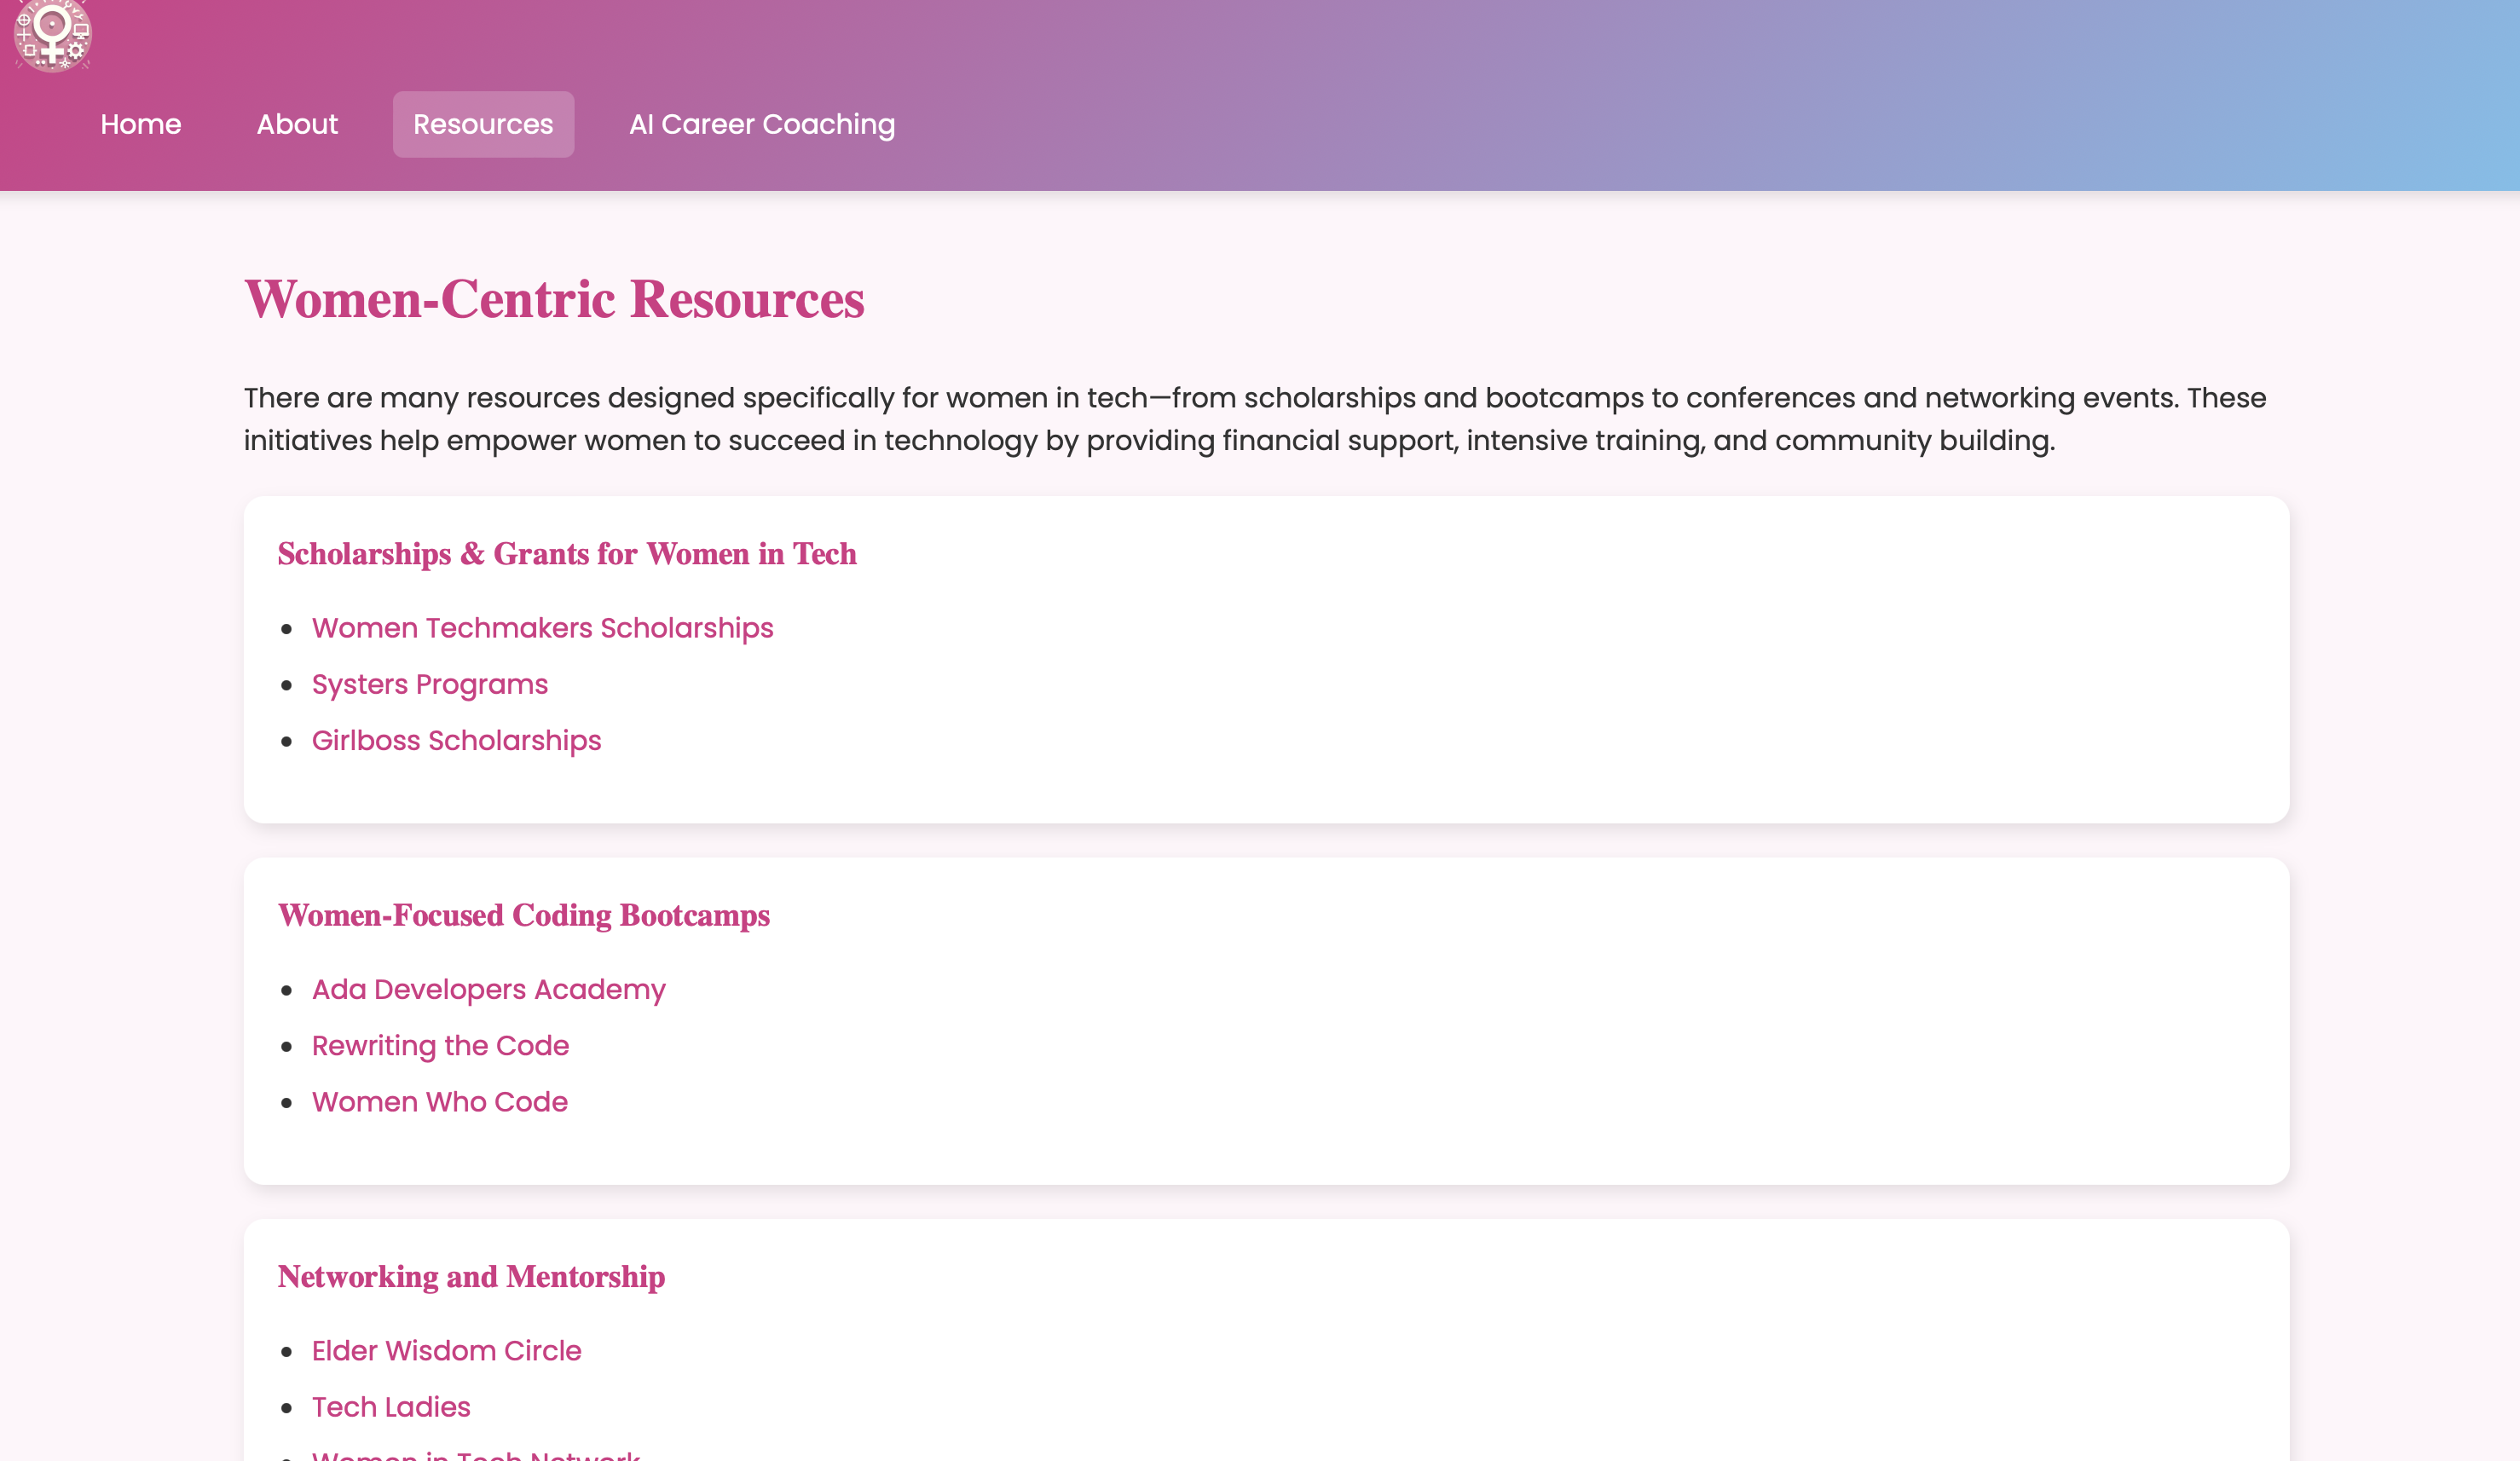Click the Scholarships card's empty area
2520x1461 pixels.
(x=1500, y=690)
